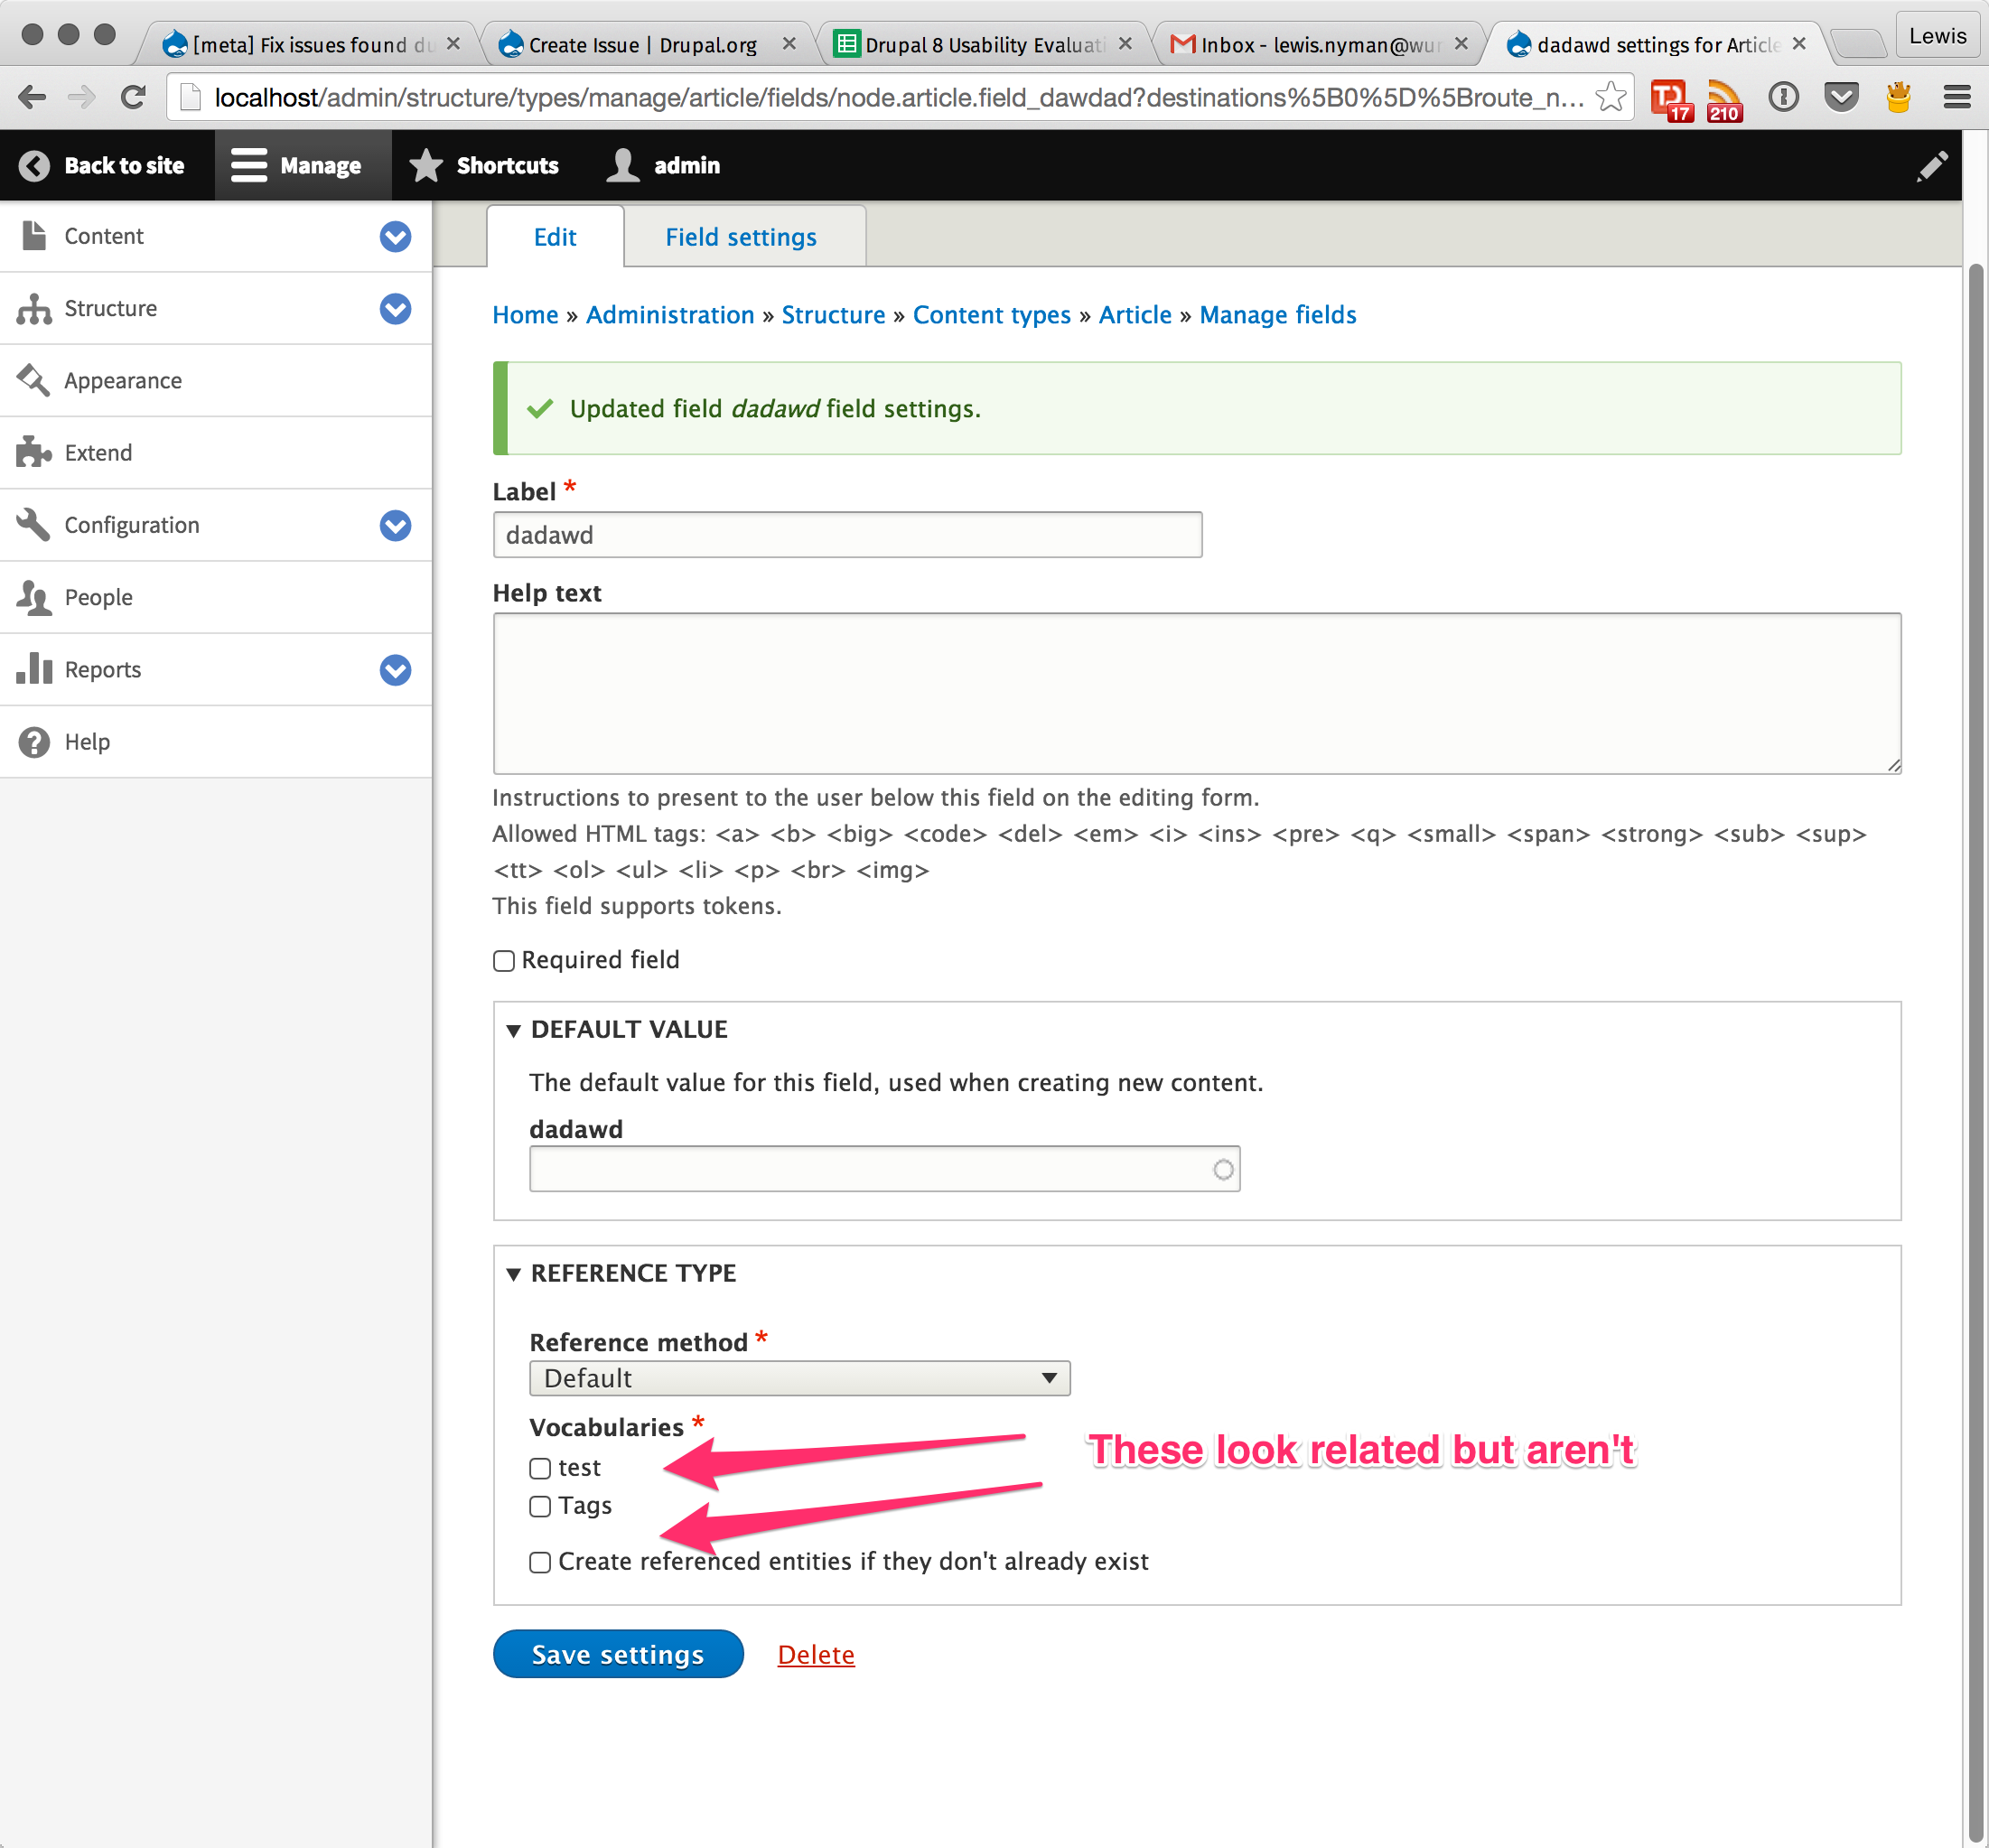Expand the Configuration menu chevron
The image size is (1989, 1848).
(395, 525)
